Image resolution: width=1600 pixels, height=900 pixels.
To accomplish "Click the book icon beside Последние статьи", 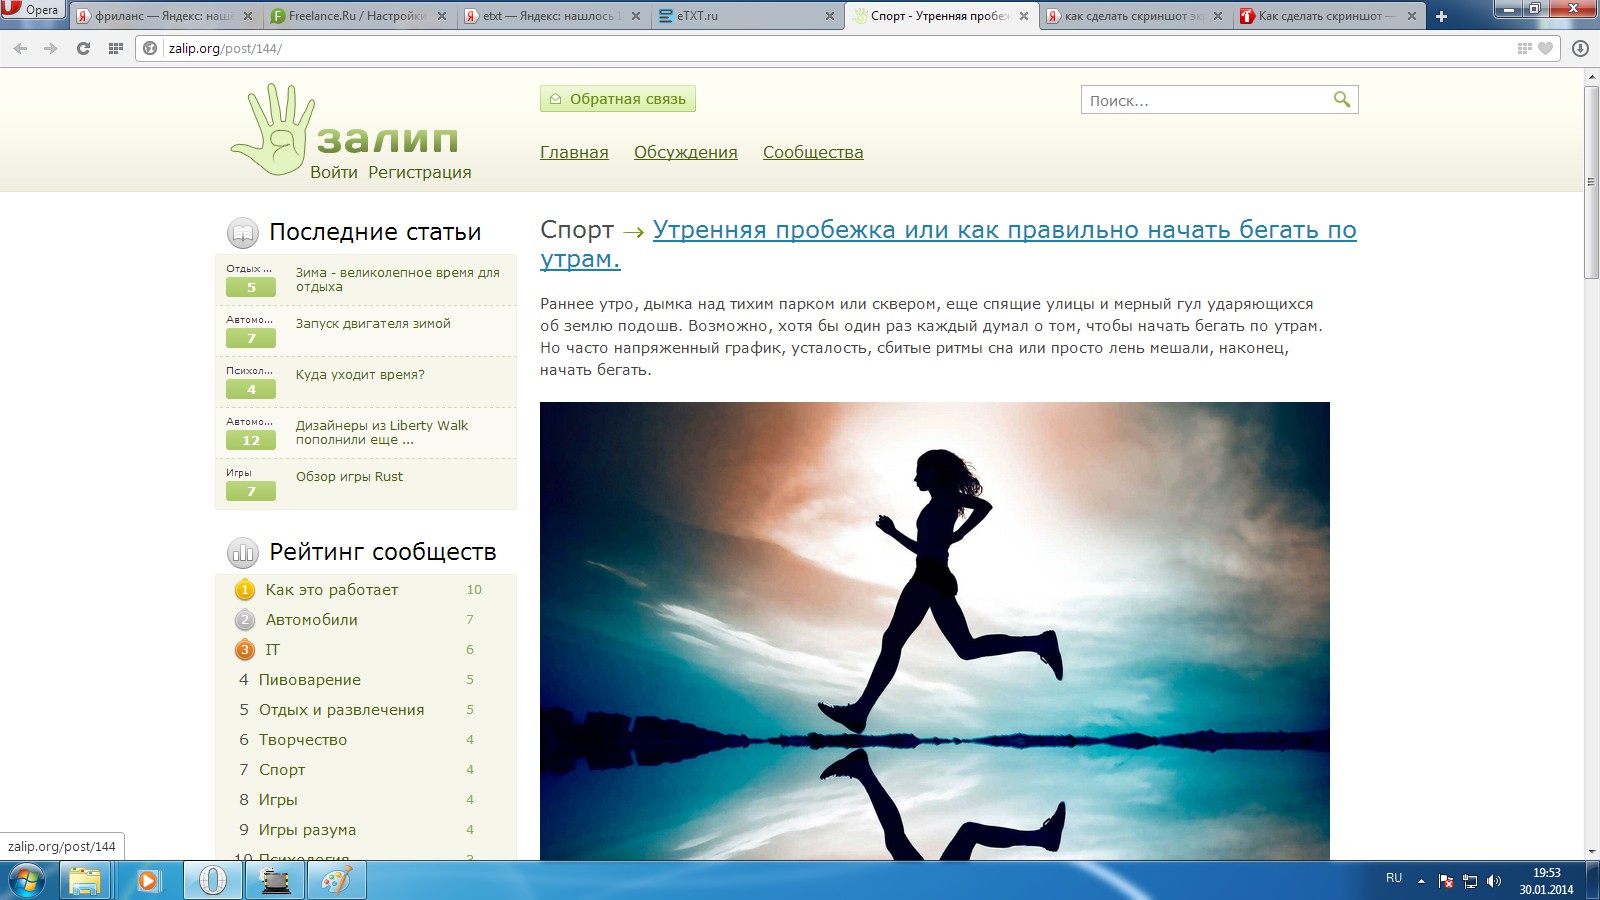I will coord(243,233).
